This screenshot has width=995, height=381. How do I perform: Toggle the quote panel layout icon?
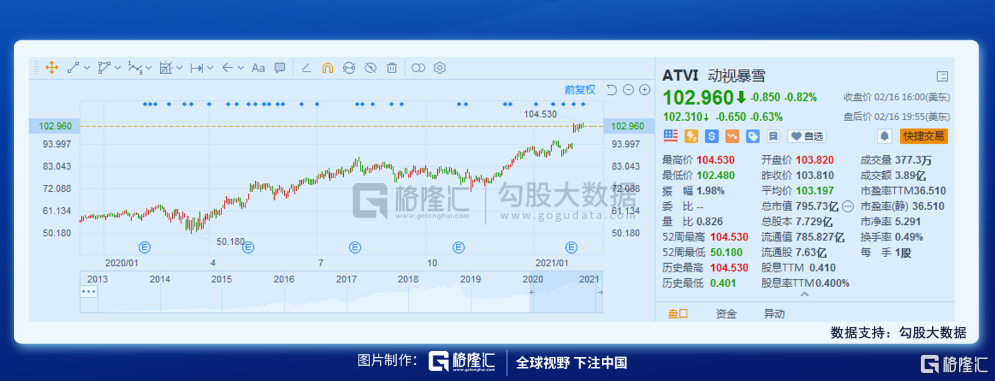[x=942, y=77]
